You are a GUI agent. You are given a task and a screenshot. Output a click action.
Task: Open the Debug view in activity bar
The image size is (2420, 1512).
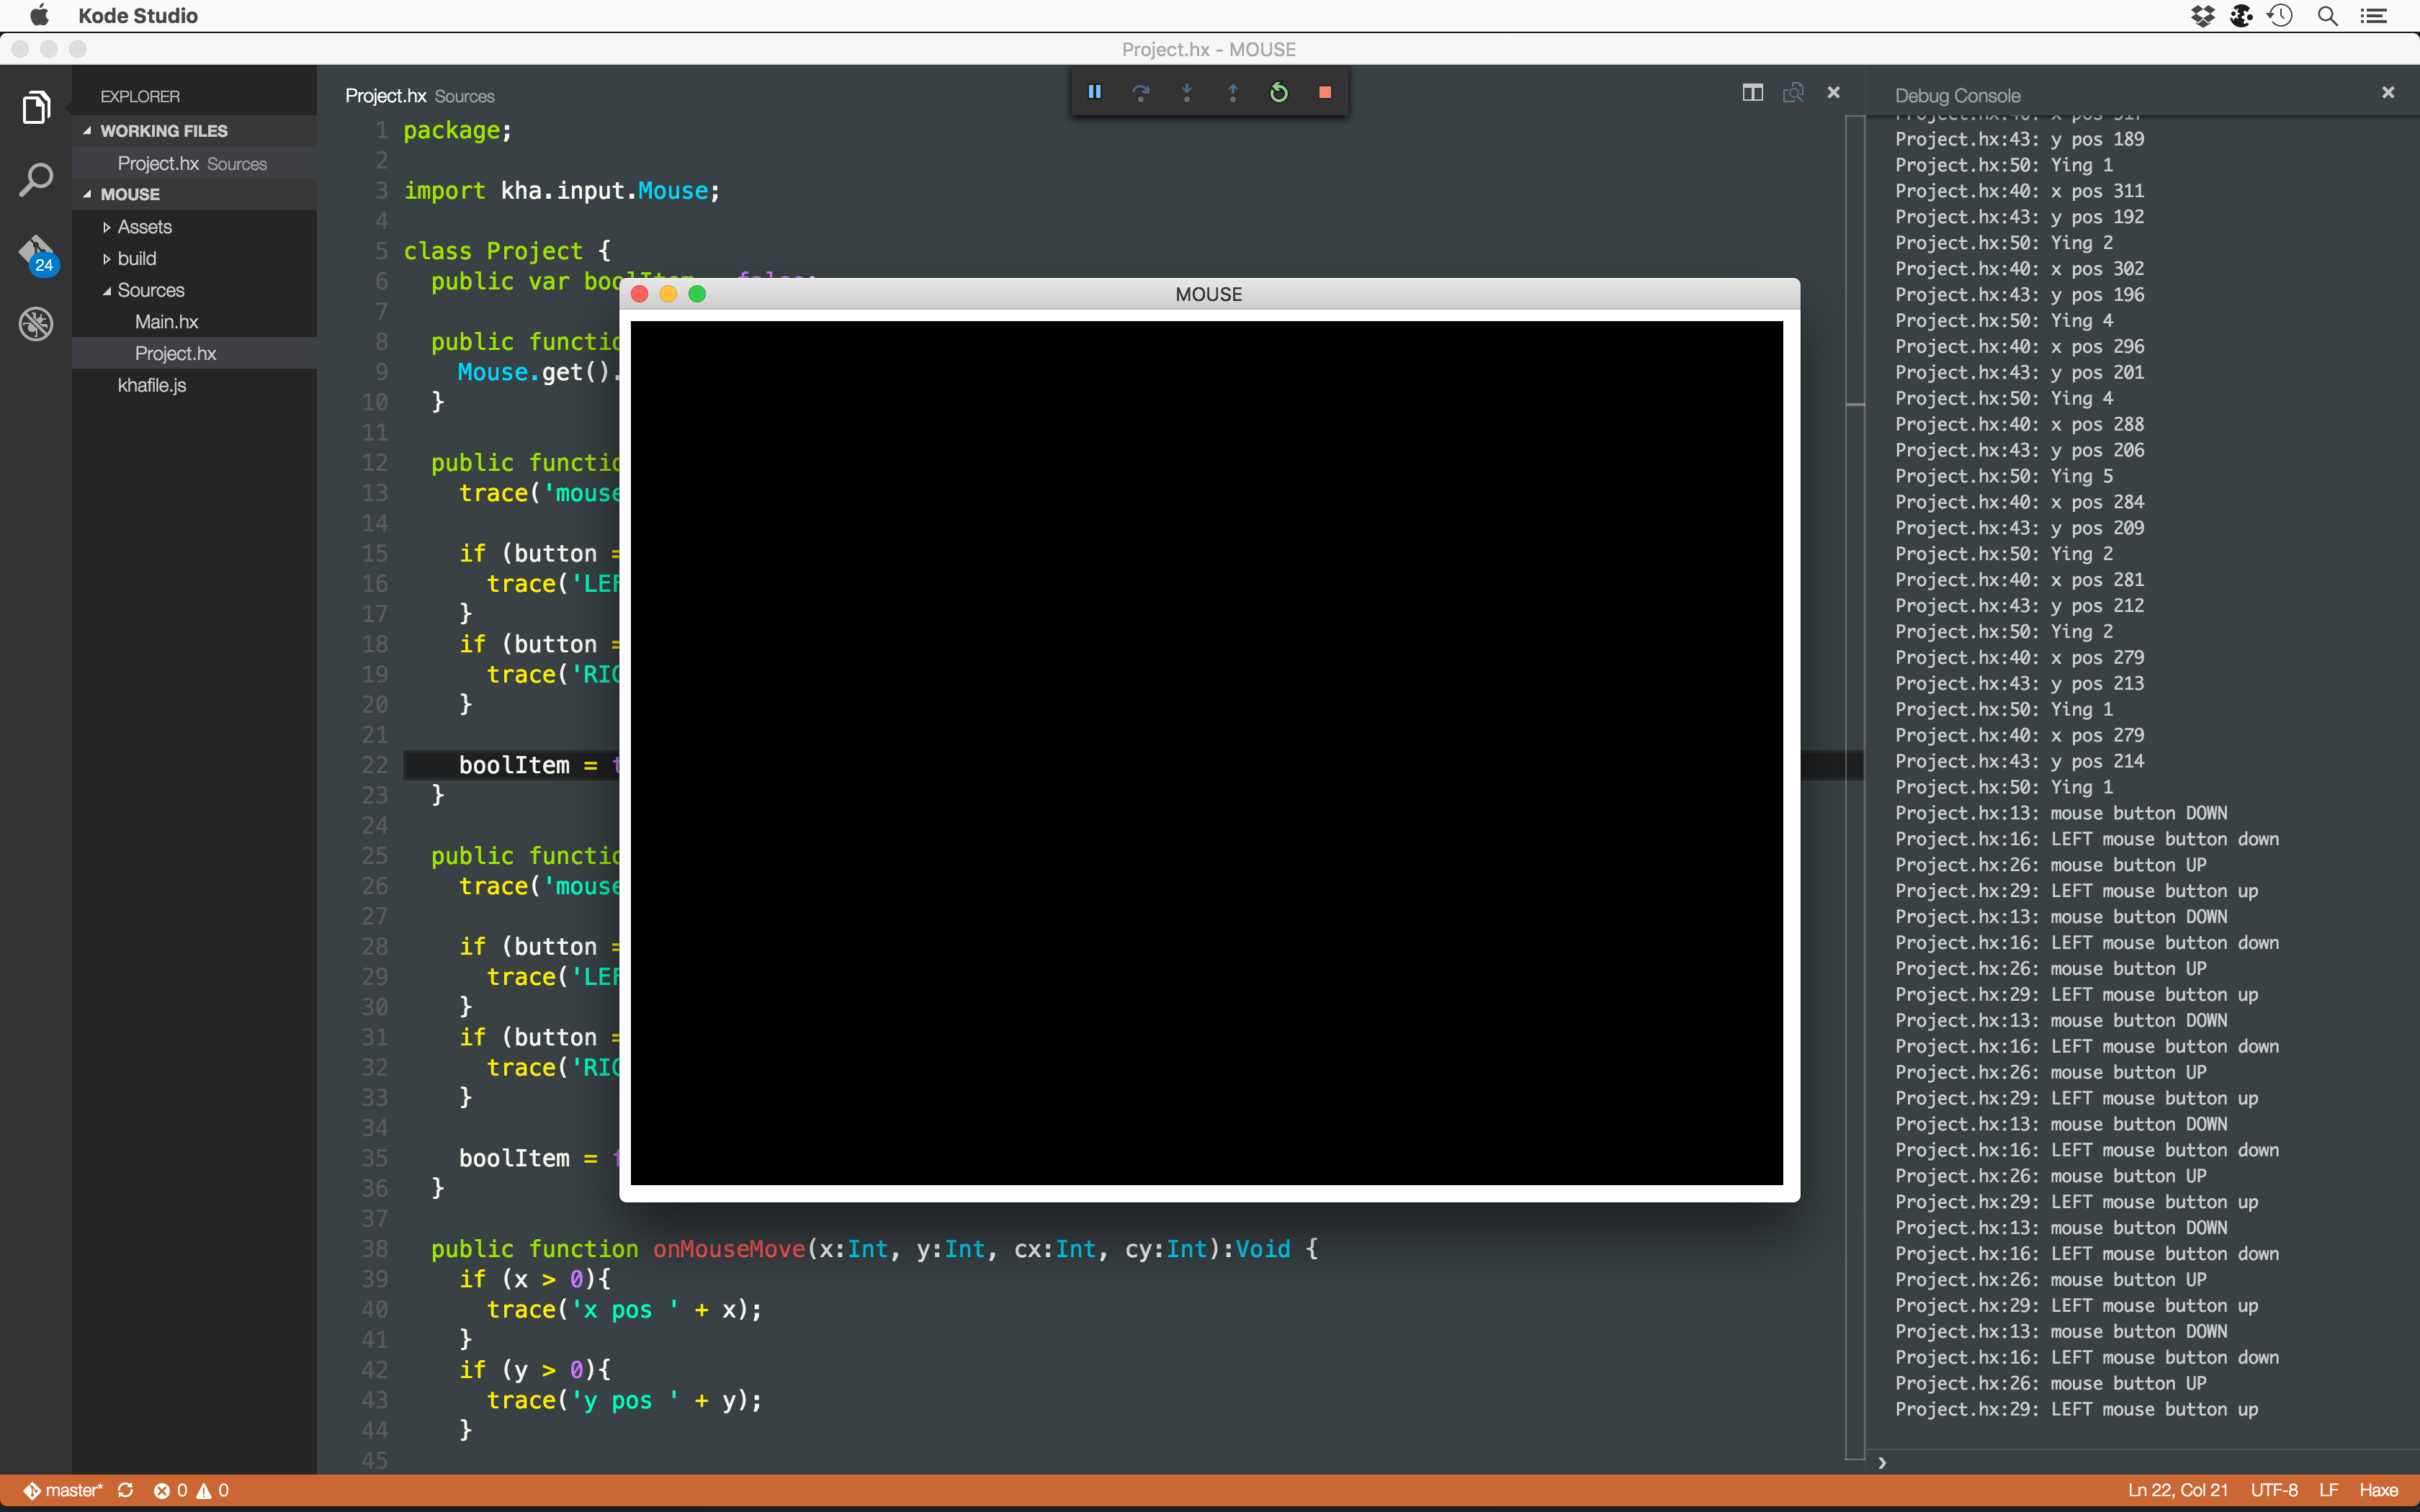pyautogui.click(x=36, y=324)
